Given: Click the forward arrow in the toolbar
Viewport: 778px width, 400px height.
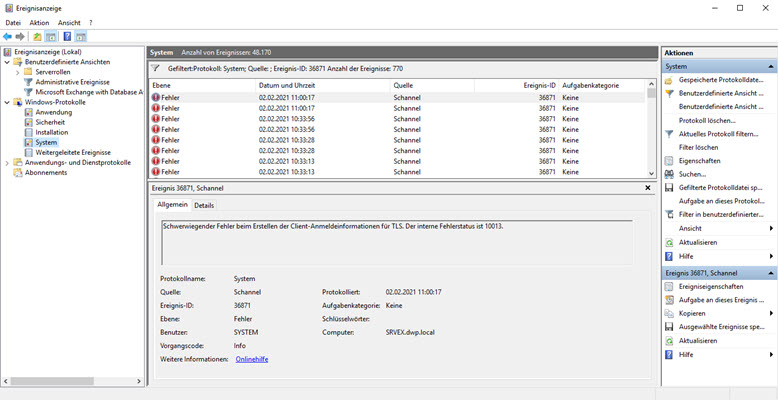Looking at the screenshot, I should click(x=20, y=36).
